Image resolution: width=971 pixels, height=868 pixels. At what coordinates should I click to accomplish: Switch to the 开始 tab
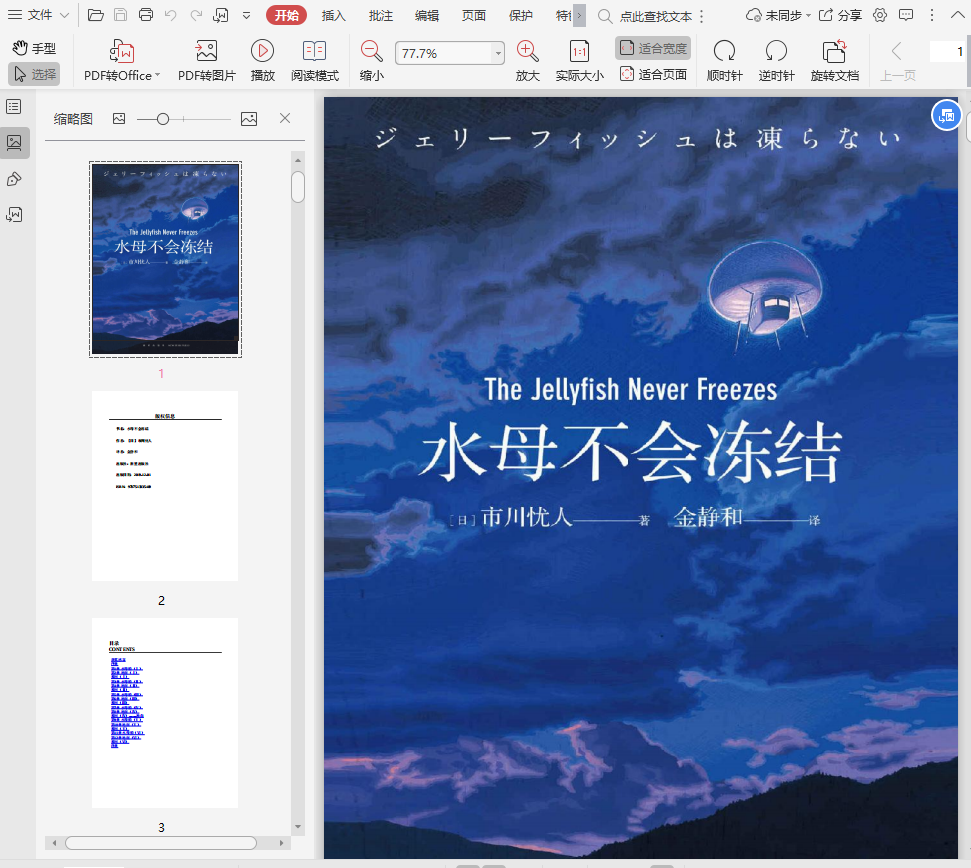(x=286, y=15)
